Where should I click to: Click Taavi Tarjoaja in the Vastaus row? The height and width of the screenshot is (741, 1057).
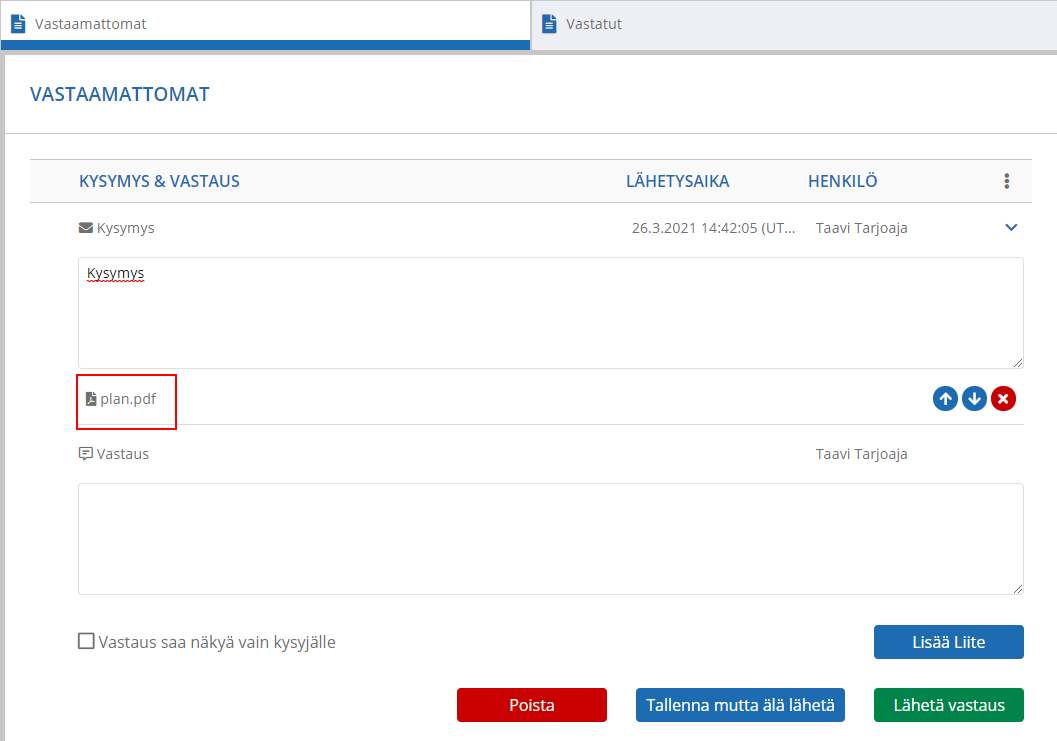862,454
